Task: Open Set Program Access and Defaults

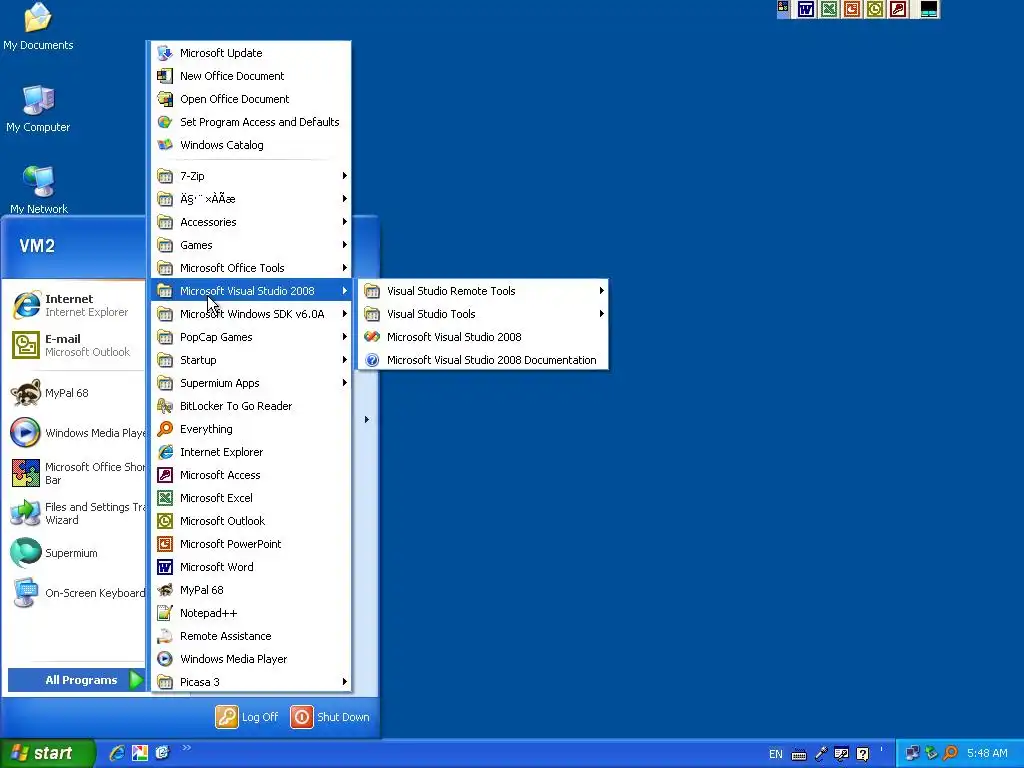Action: click(251, 122)
